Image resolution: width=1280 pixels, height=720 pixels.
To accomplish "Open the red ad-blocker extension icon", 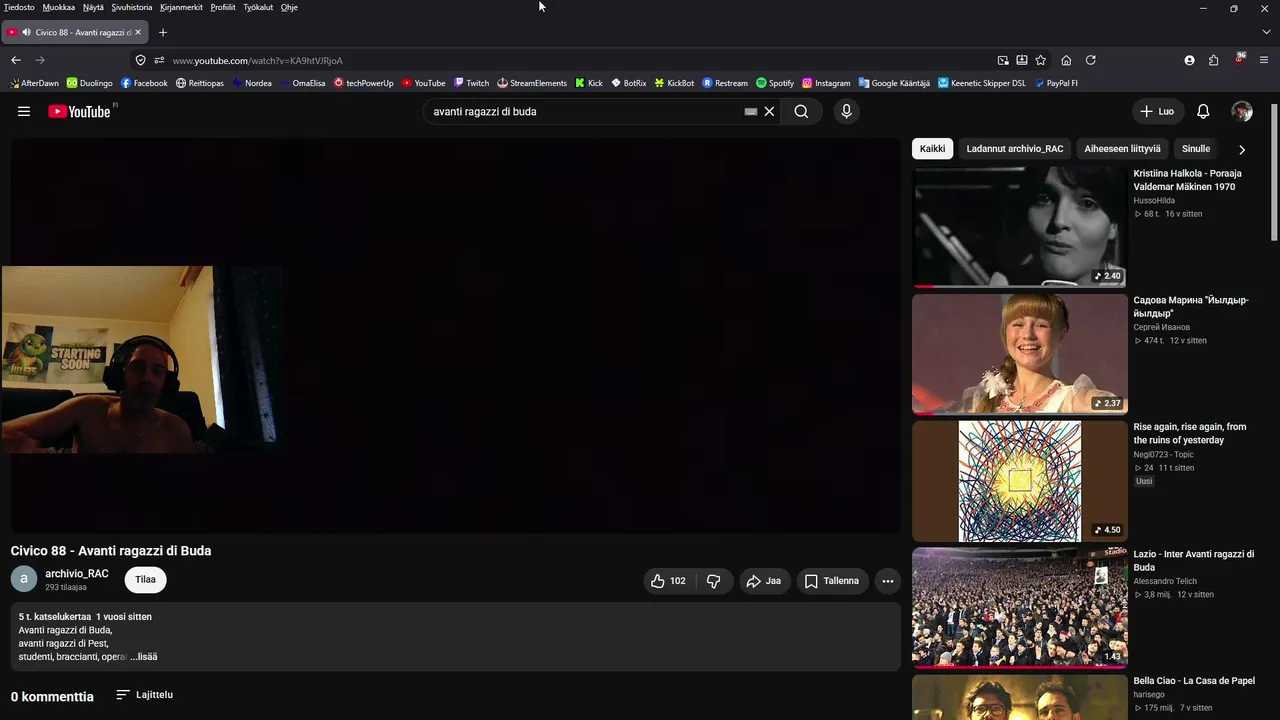I will [x=1240, y=59].
